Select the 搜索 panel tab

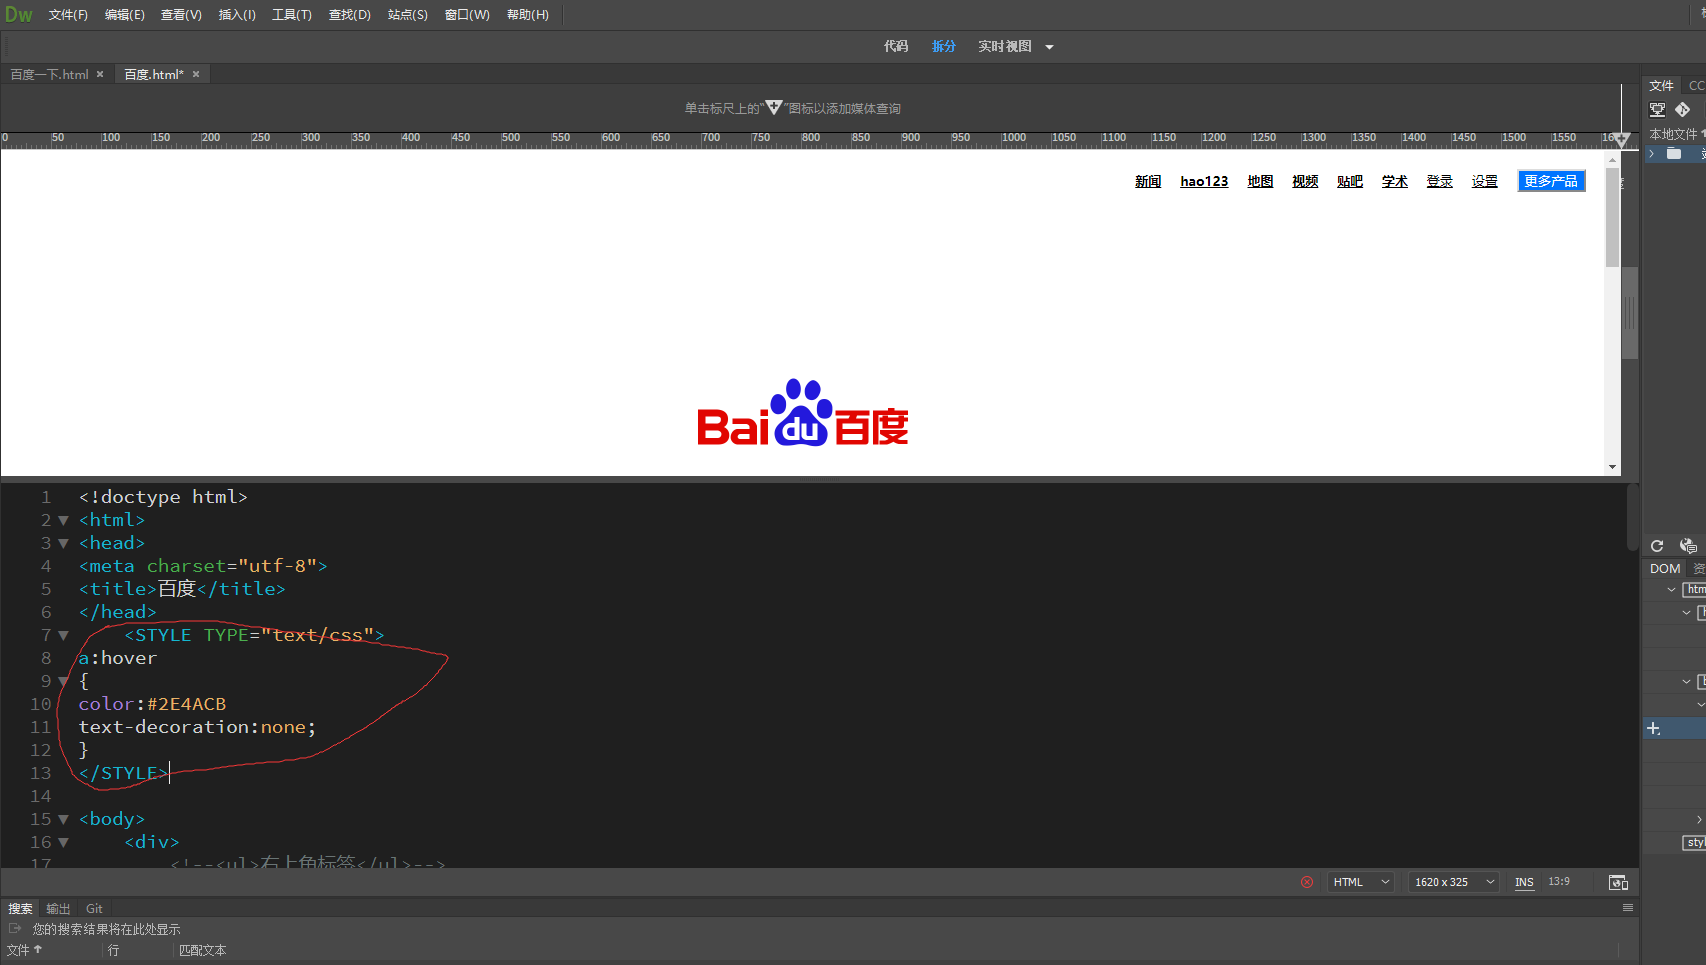[20, 908]
